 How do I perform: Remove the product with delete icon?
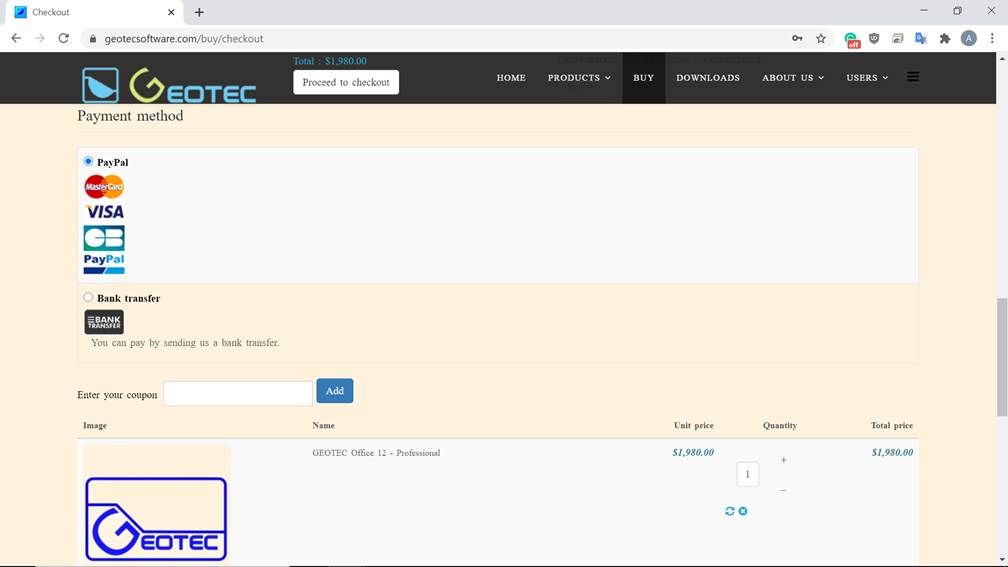(x=743, y=511)
